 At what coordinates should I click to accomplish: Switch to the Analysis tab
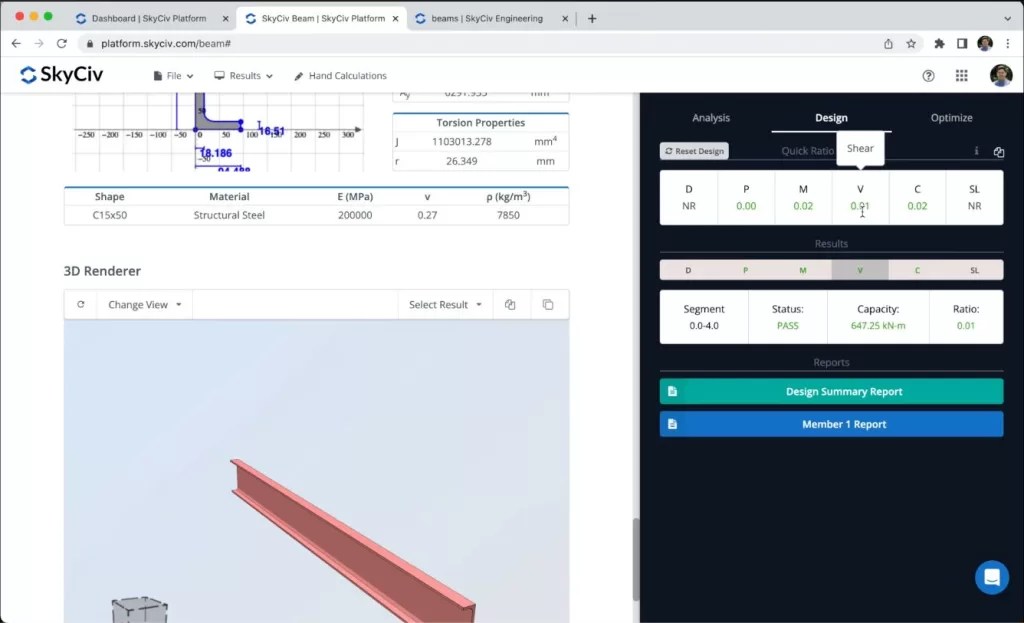711,118
